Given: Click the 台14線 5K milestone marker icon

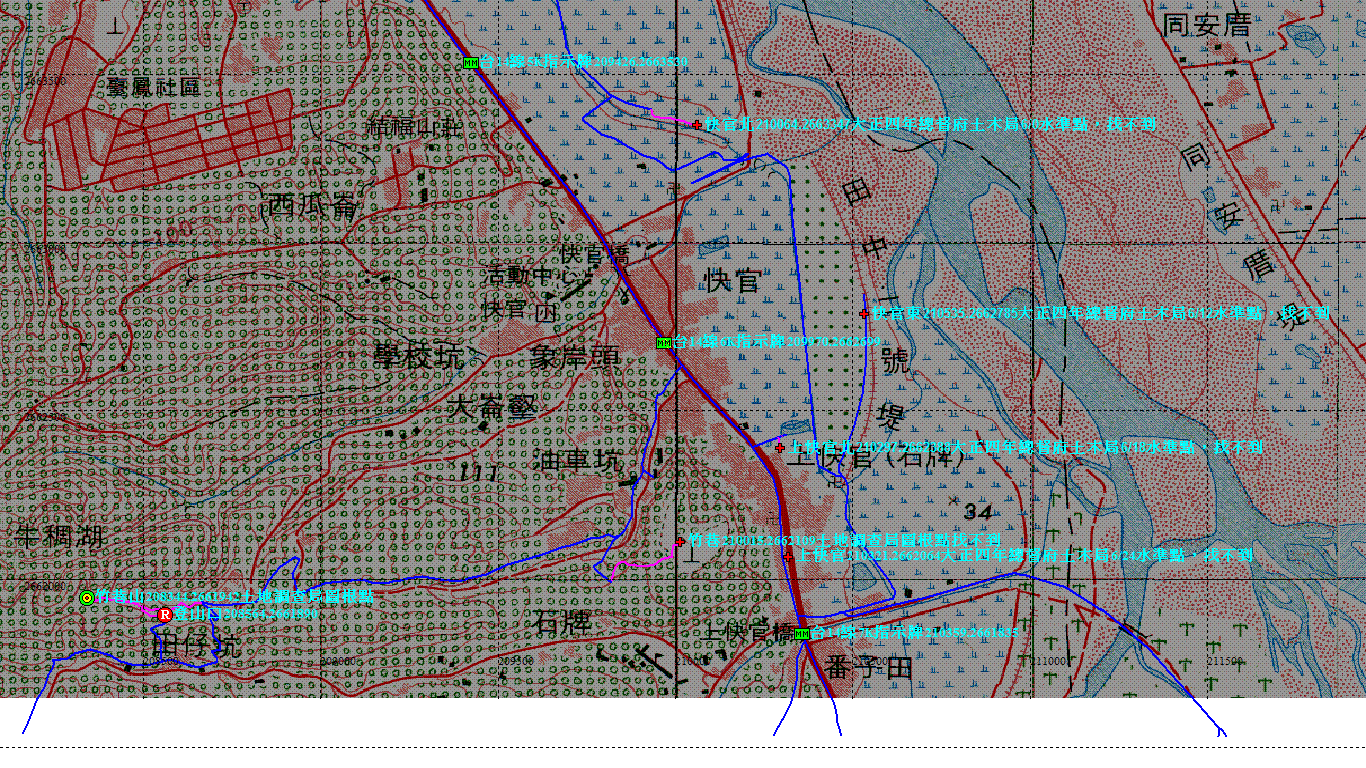Looking at the screenshot, I should pyautogui.click(x=470, y=62).
